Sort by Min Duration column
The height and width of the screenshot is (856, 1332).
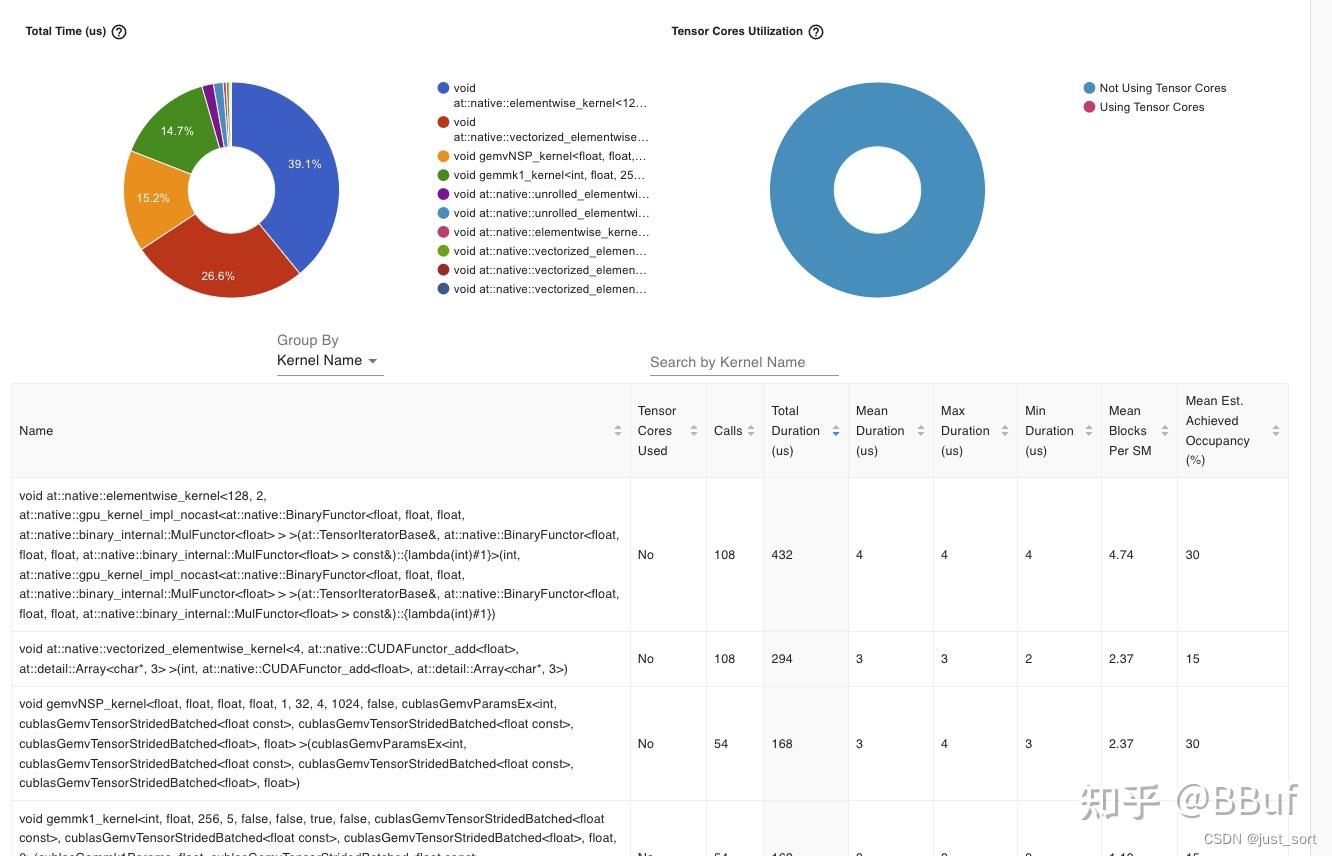[1088, 431]
